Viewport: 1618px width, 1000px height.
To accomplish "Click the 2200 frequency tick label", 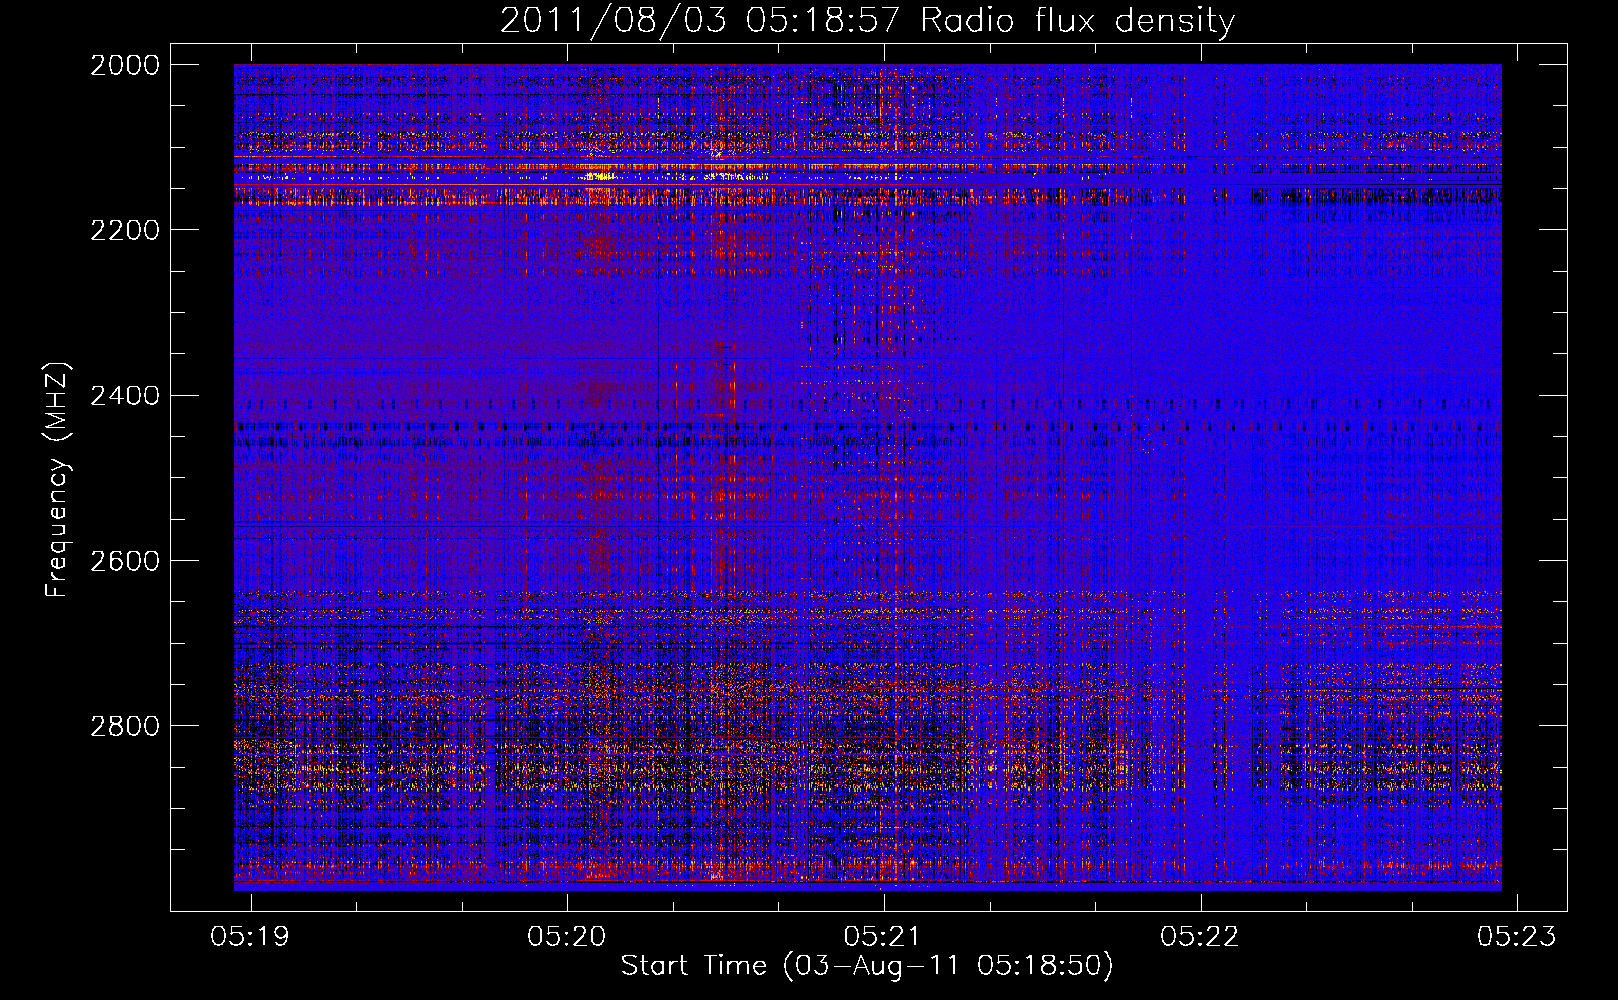I will click(125, 230).
